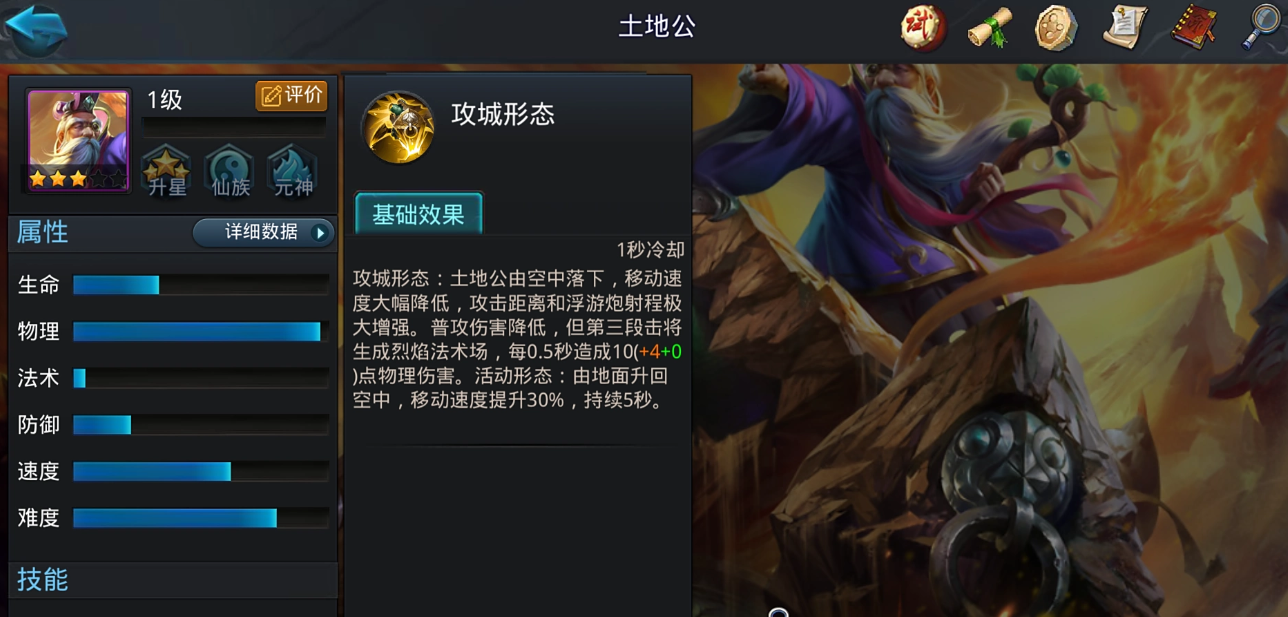Click the 物理 attribute bar
Screen dimensions: 1288x617
click(x=201, y=331)
